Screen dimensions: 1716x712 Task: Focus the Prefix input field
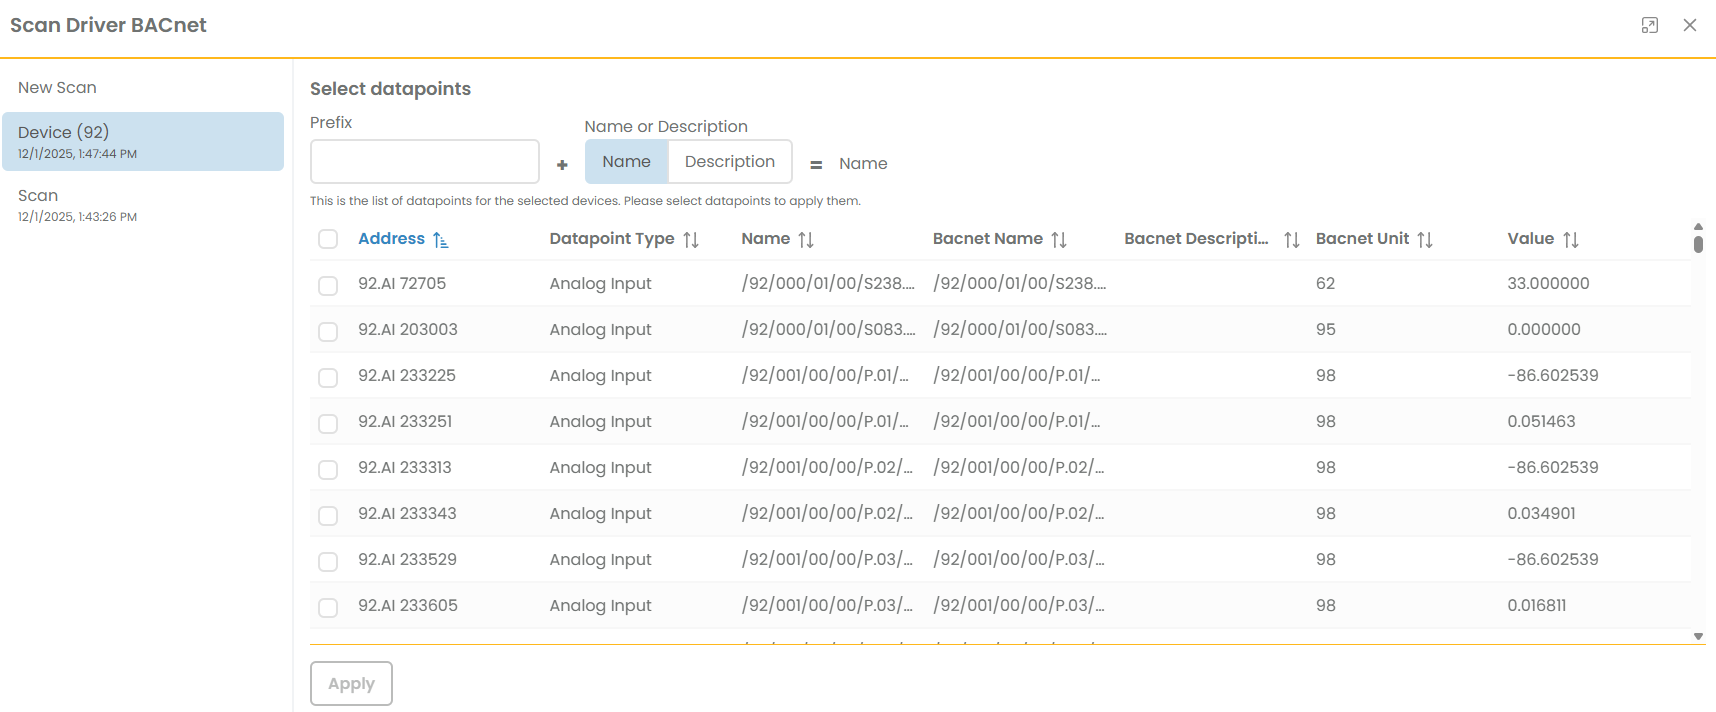click(425, 162)
